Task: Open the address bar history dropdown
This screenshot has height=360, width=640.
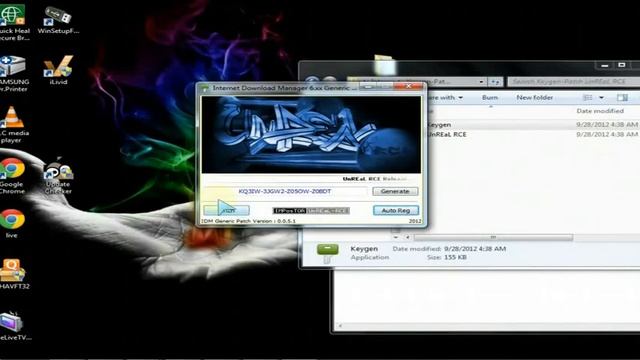Action: point(481,82)
